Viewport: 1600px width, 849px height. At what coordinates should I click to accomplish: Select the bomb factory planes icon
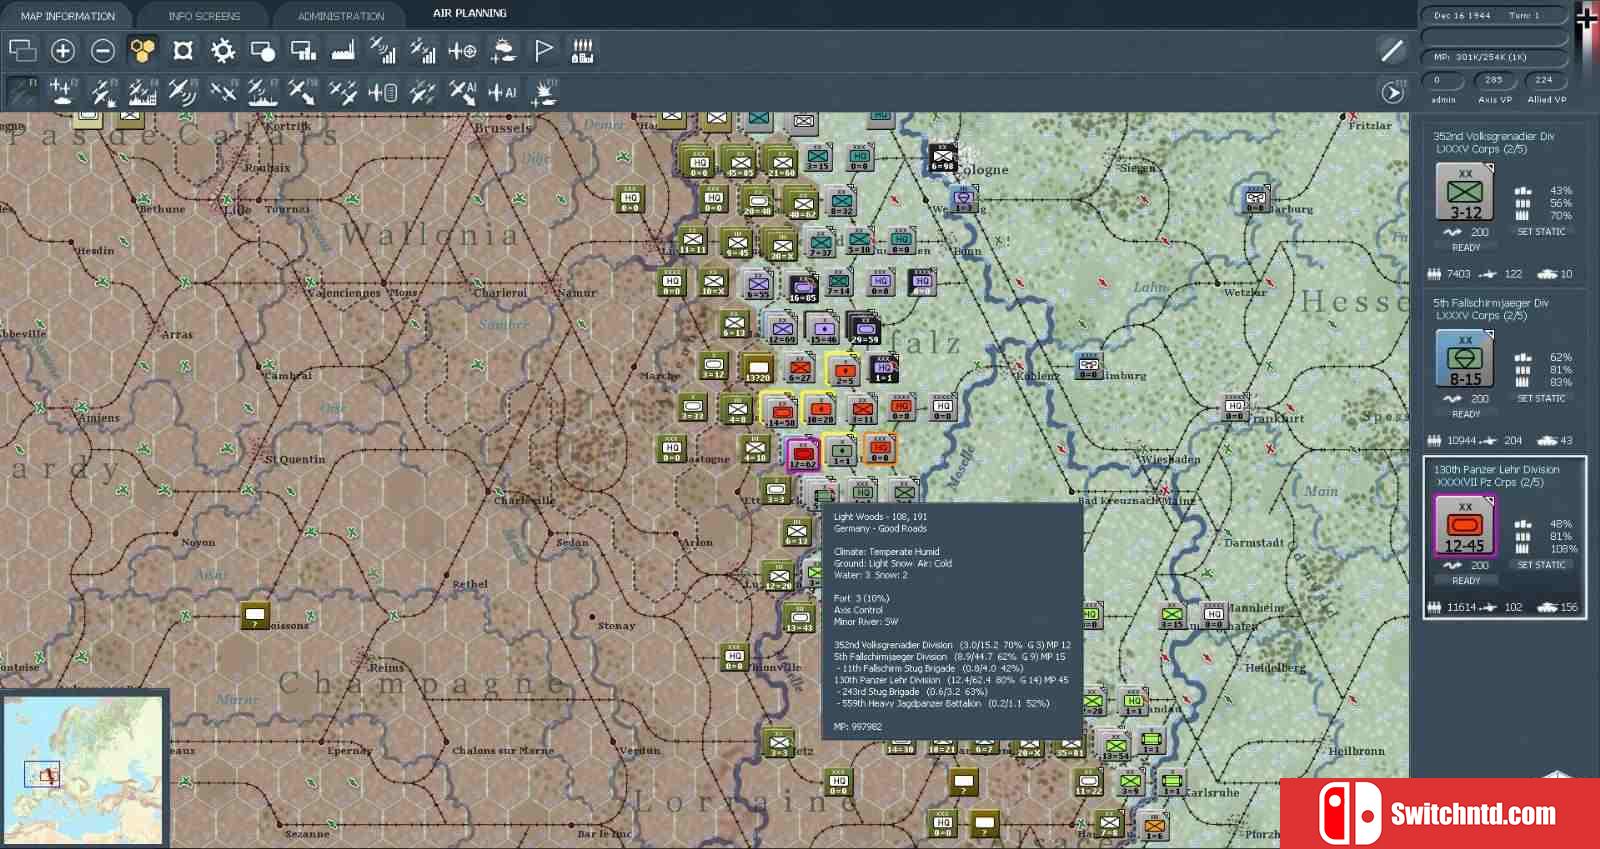(x=142, y=92)
